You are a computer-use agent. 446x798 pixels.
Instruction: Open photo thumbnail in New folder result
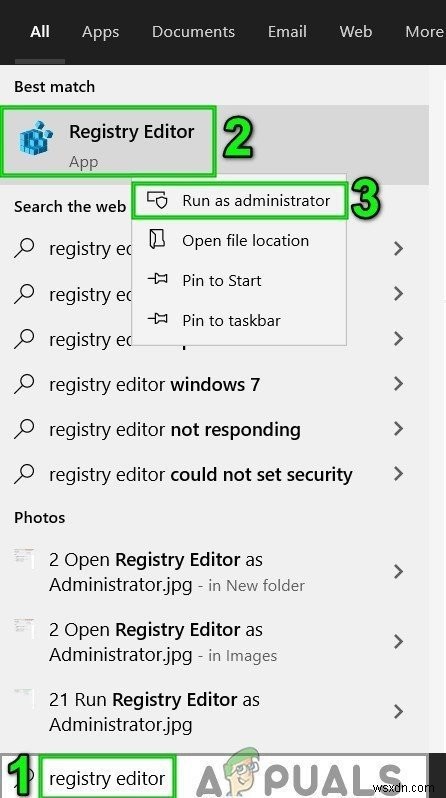24,558
